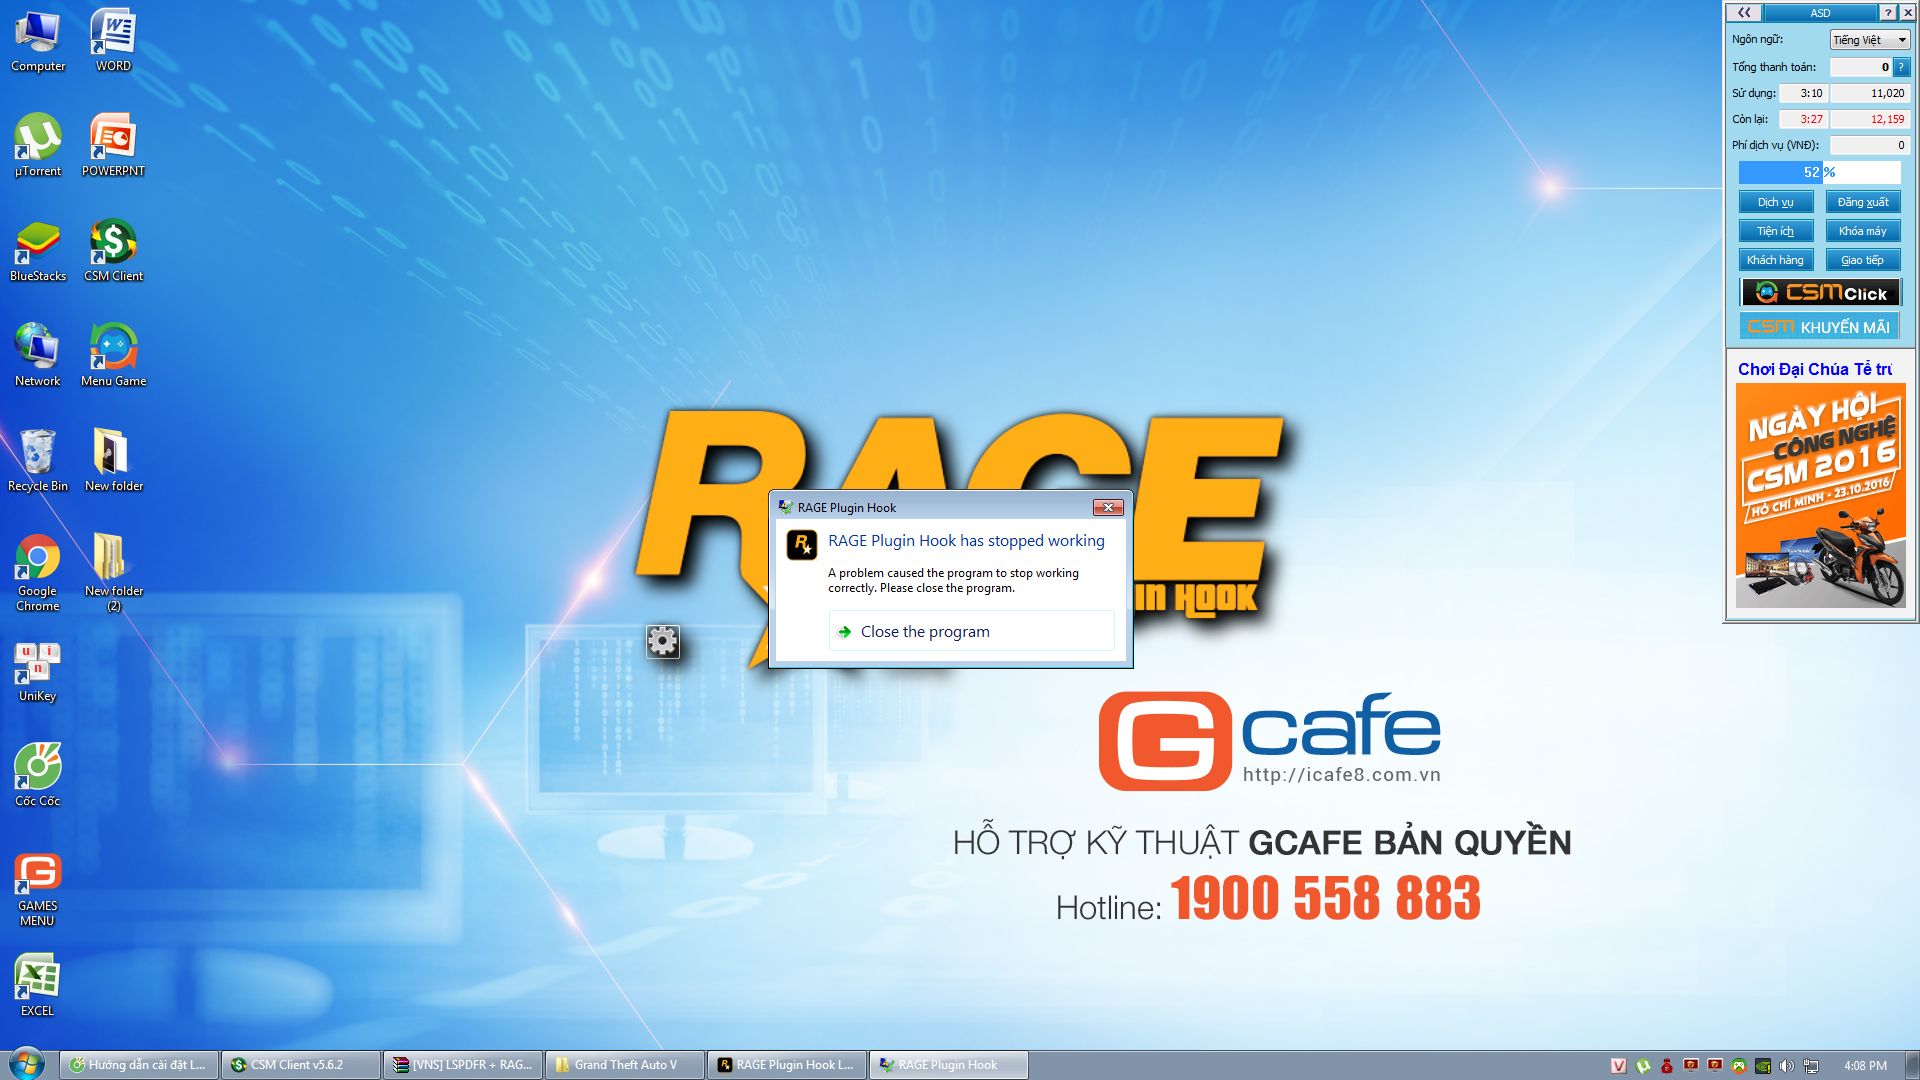This screenshot has height=1080, width=1920.
Task: Click the Đăng xuất button
Action: click(x=1862, y=202)
